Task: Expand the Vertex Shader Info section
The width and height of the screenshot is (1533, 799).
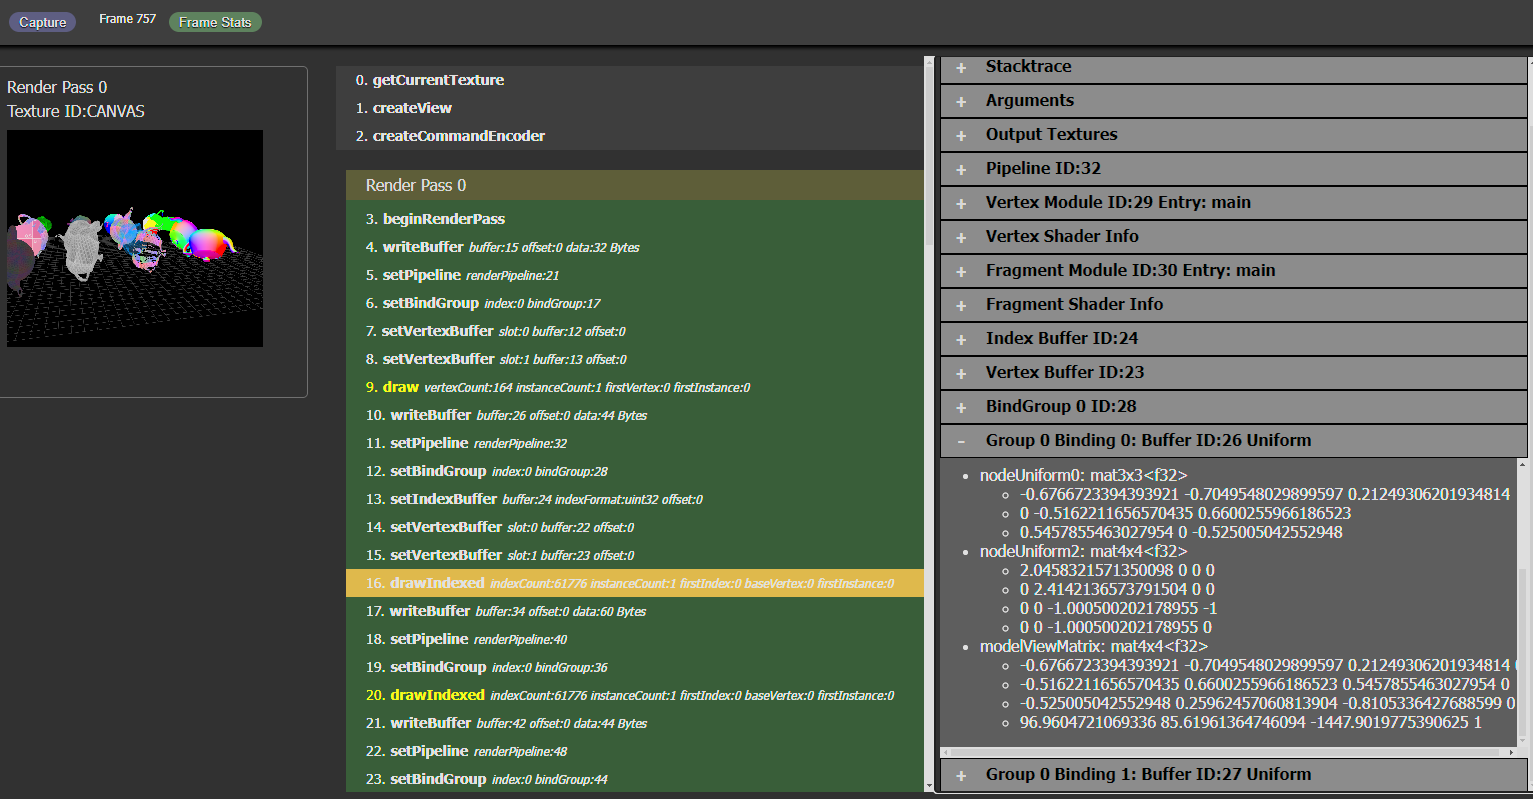Action: pyautogui.click(x=1233, y=237)
